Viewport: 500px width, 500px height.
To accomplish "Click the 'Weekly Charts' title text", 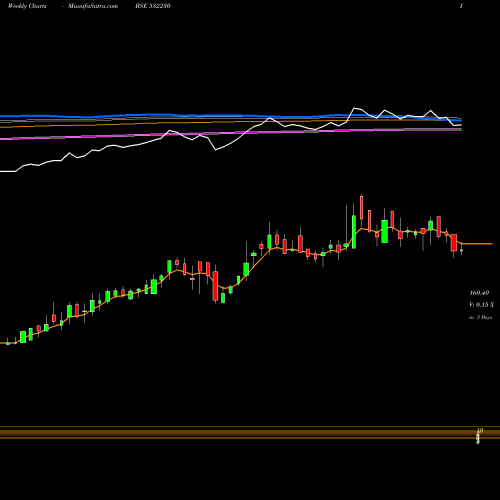I will [27, 6].
